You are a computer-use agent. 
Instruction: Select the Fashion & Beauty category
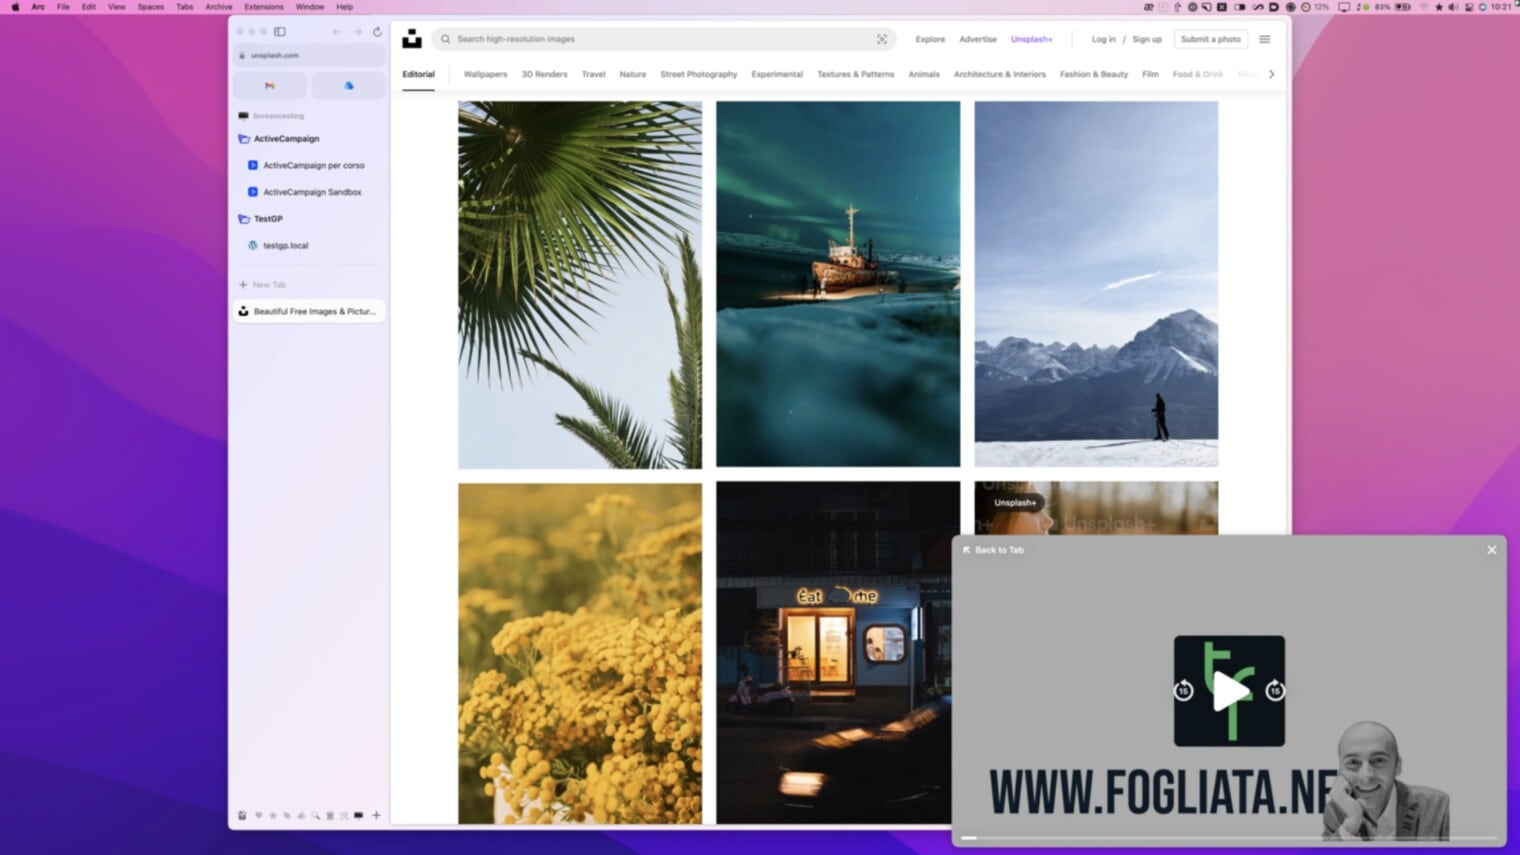click(1094, 74)
